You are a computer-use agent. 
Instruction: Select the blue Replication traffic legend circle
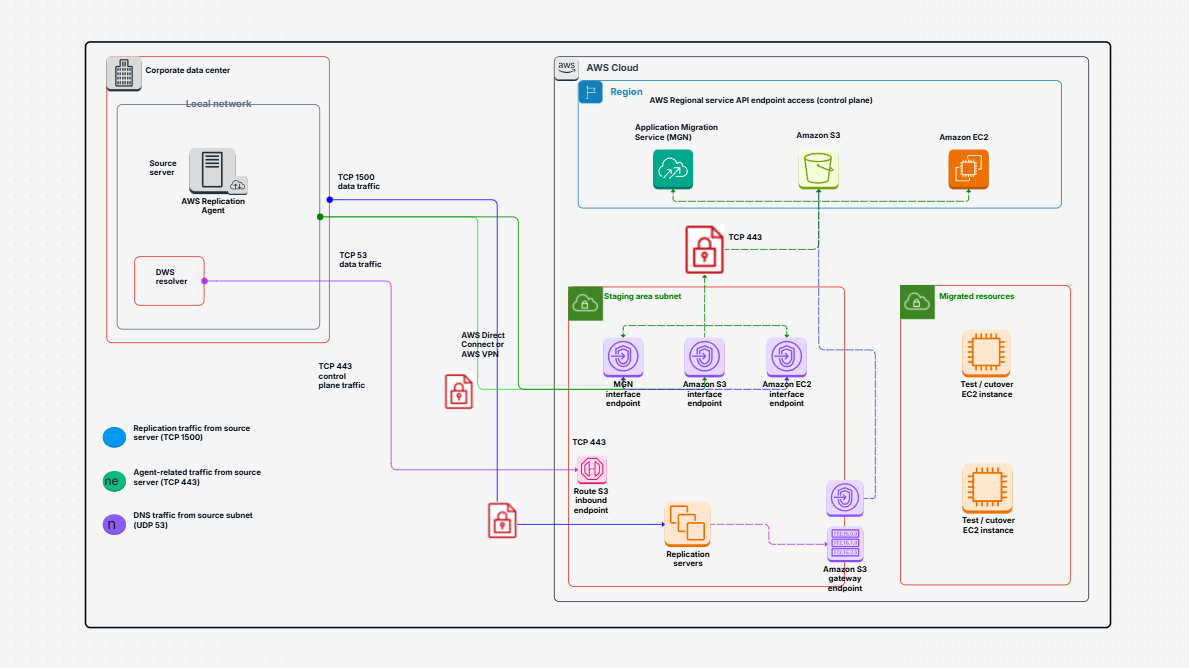(115, 437)
